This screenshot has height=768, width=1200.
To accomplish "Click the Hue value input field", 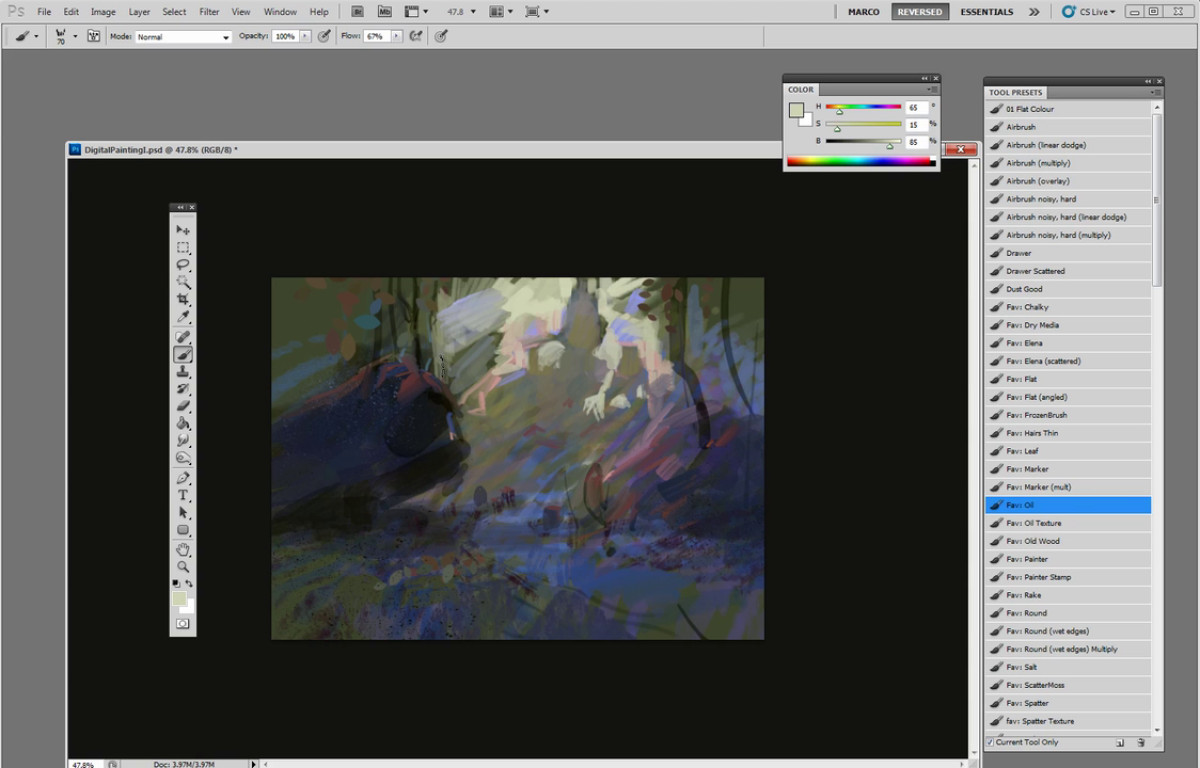I will pyautogui.click(x=916, y=107).
